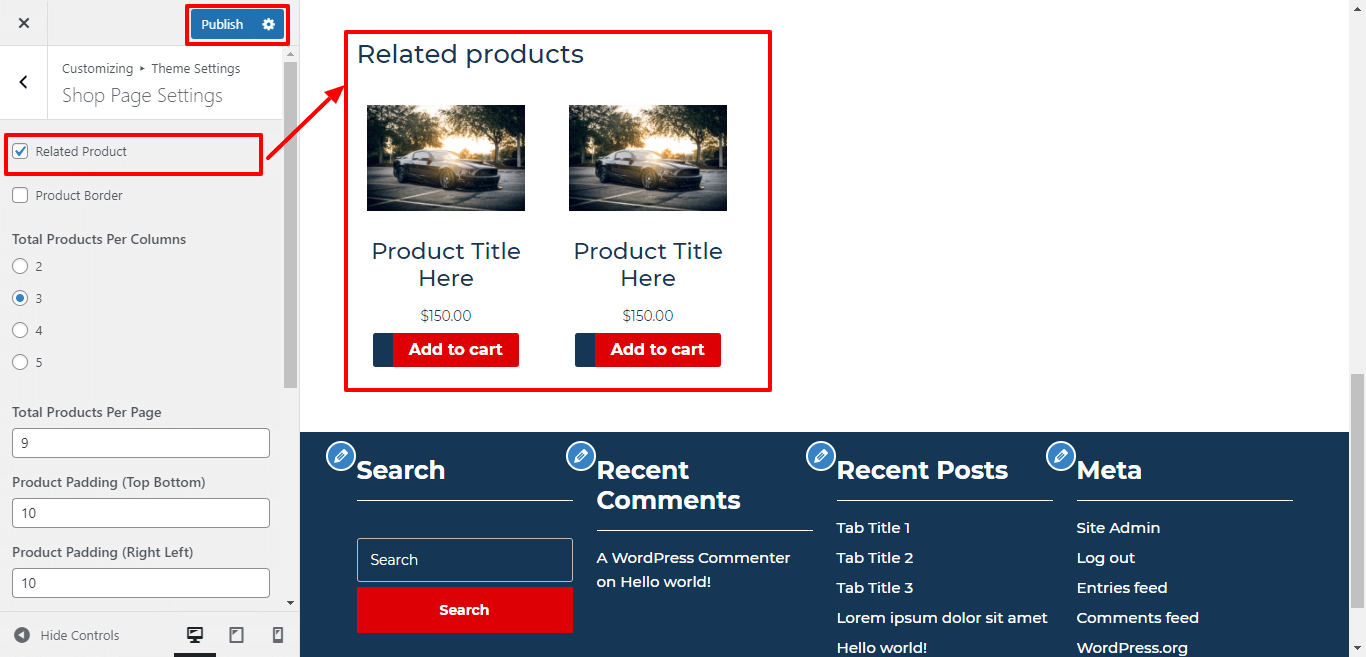
Task: Select the desktop preview icon
Action: pyautogui.click(x=195, y=634)
